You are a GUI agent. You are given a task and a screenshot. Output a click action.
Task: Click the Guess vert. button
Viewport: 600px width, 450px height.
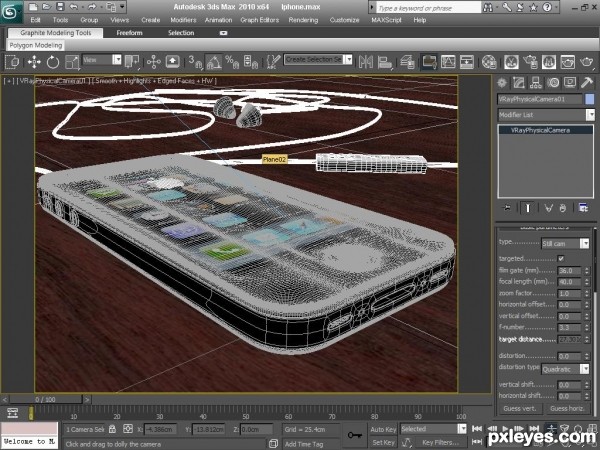(x=520, y=409)
